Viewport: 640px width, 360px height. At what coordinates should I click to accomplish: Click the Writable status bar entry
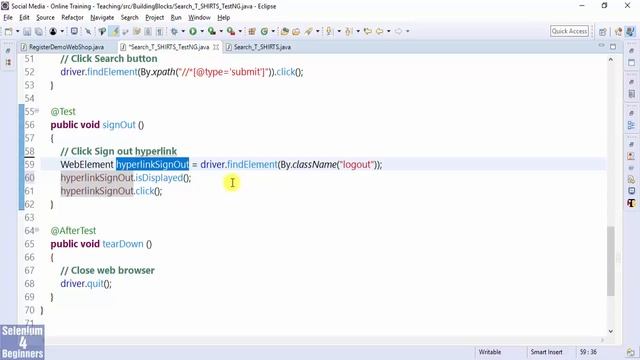489,352
